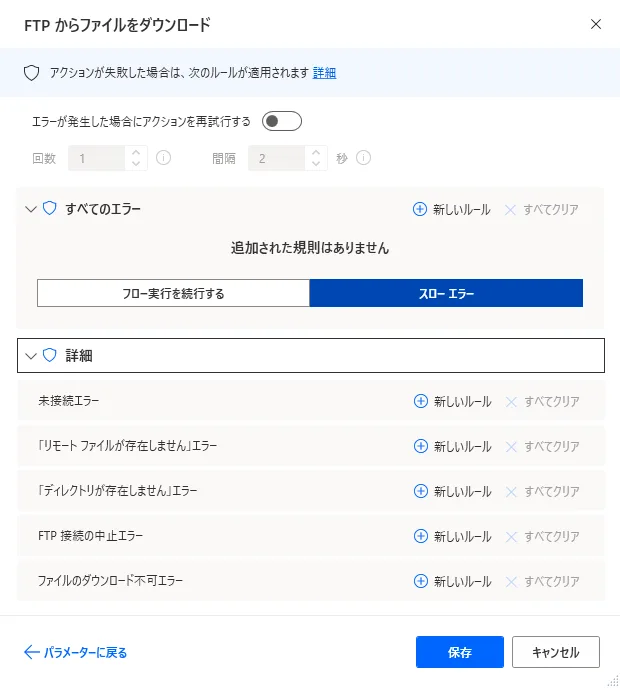
Task: Collapse the すべてのエラー section
Action: [30, 209]
